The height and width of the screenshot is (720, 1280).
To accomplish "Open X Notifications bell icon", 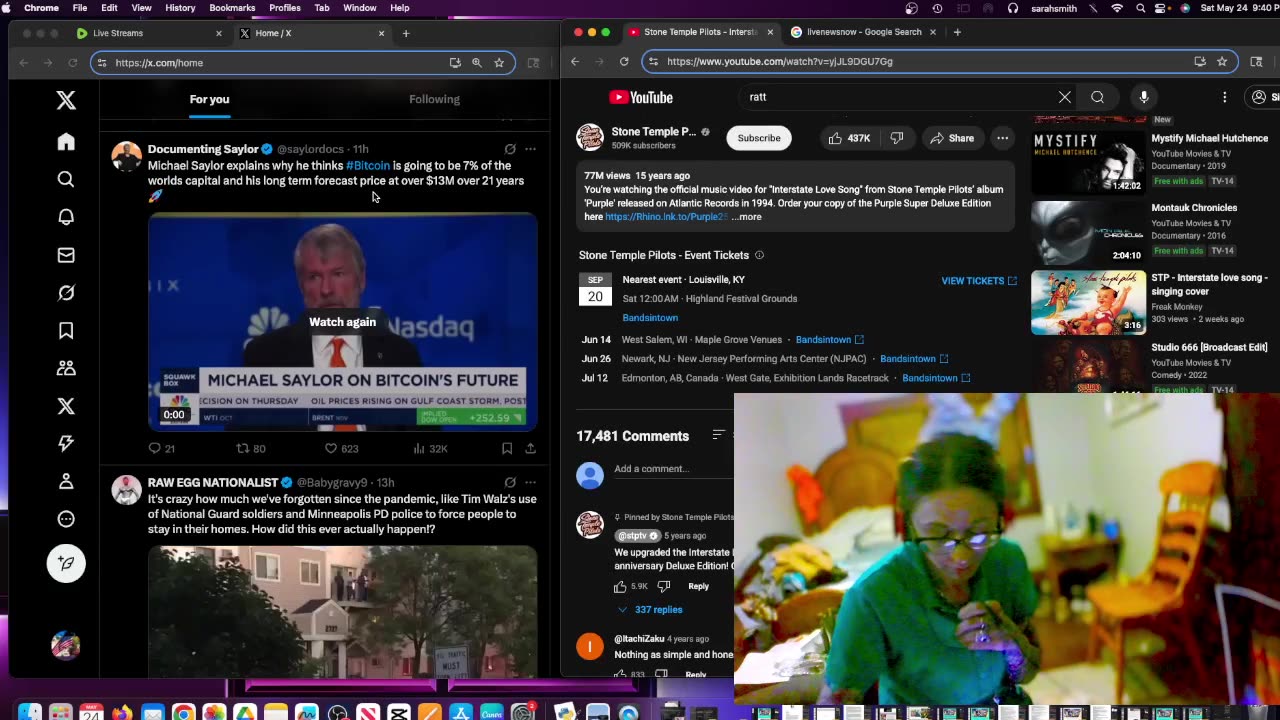I will [66, 217].
